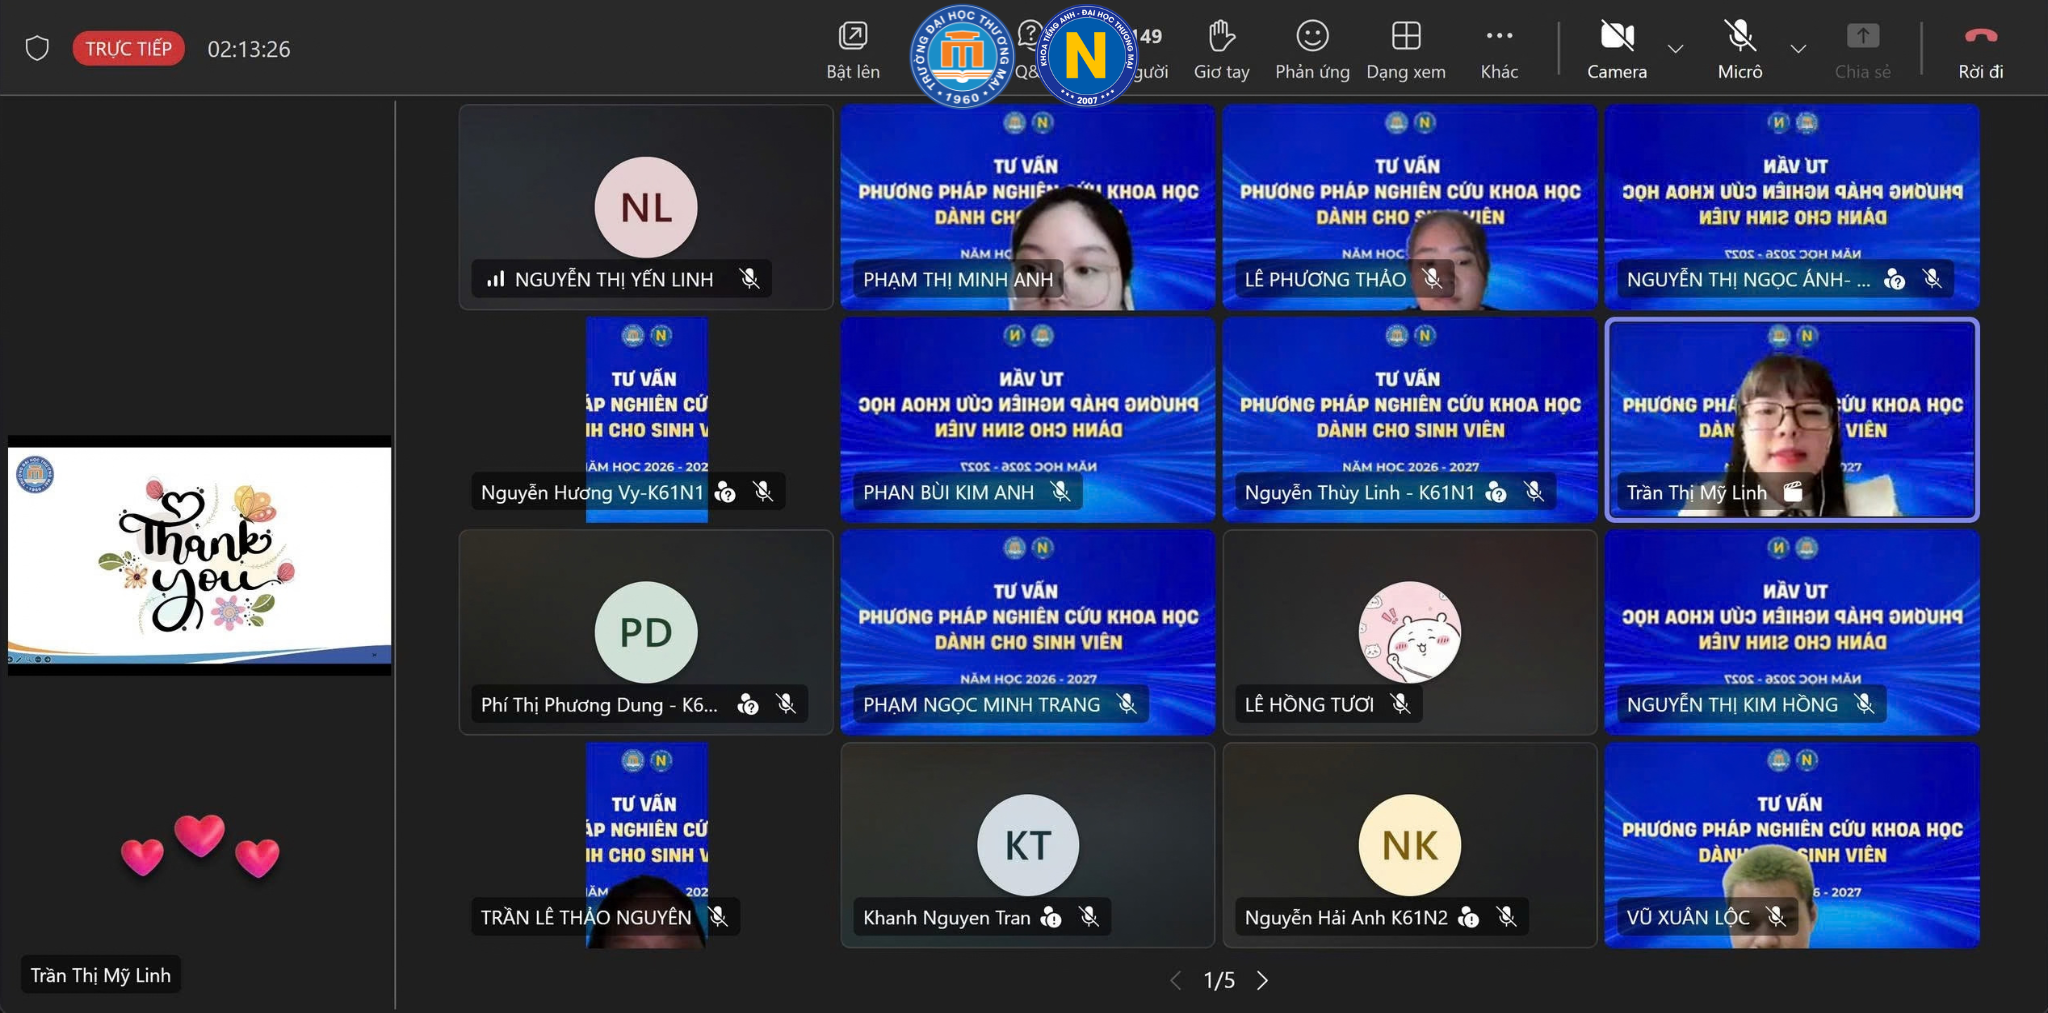Select NGUYỄN THỊ YẾN LINH tile

[646, 207]
